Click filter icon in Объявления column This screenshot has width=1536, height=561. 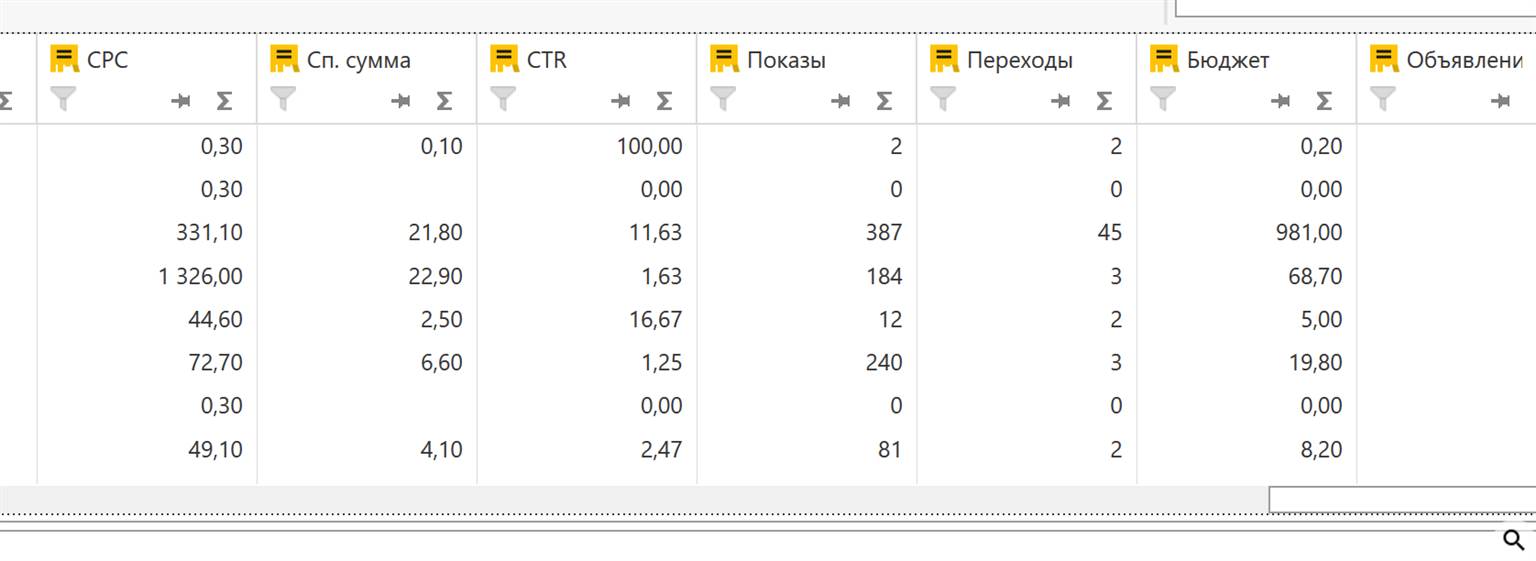(x=1383, y=99)
